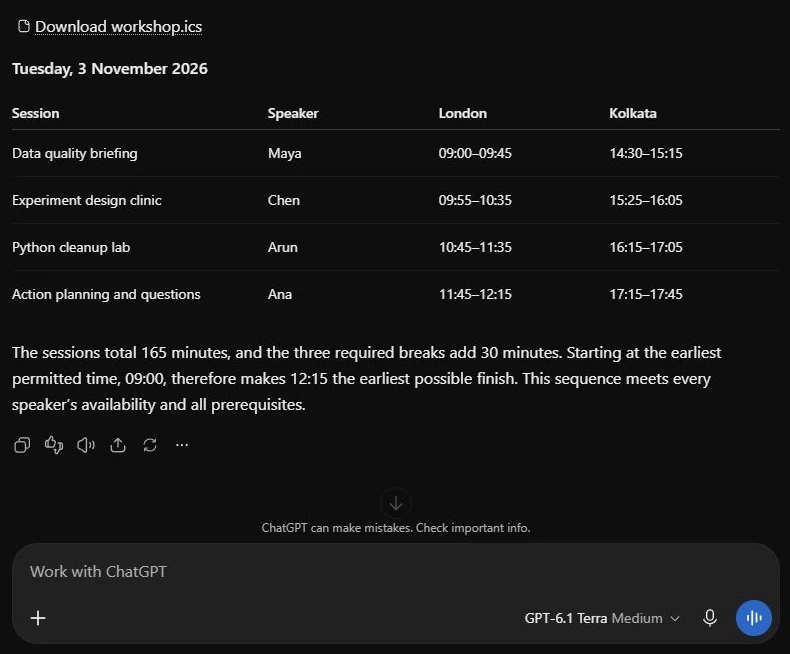Open the more options ellipsis menu
The width and height of the screenshot is (790, 654).
[182, 445]
